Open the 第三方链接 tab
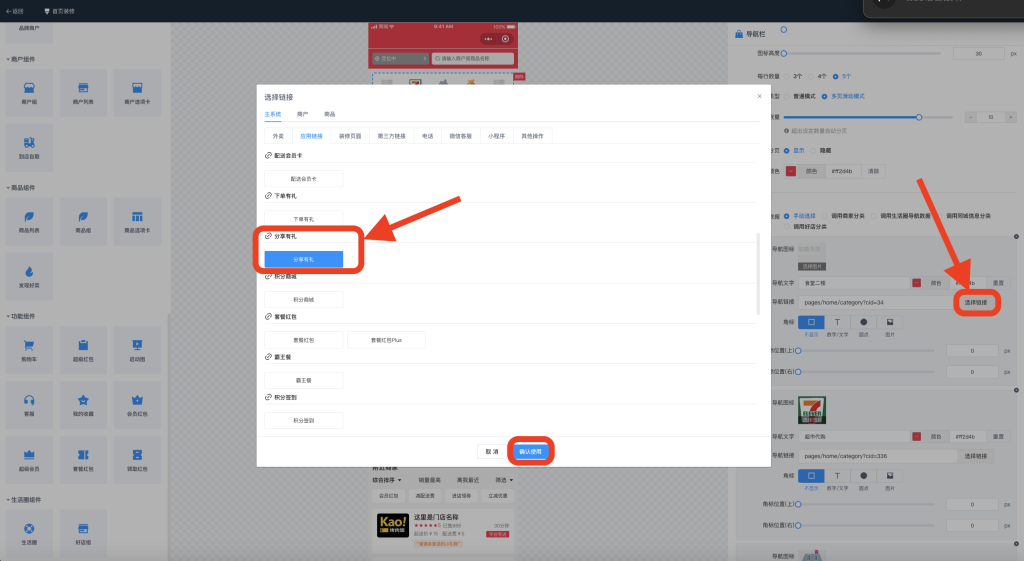The height and width of the screenshot is (561, 1024). [x=391, y=135]
